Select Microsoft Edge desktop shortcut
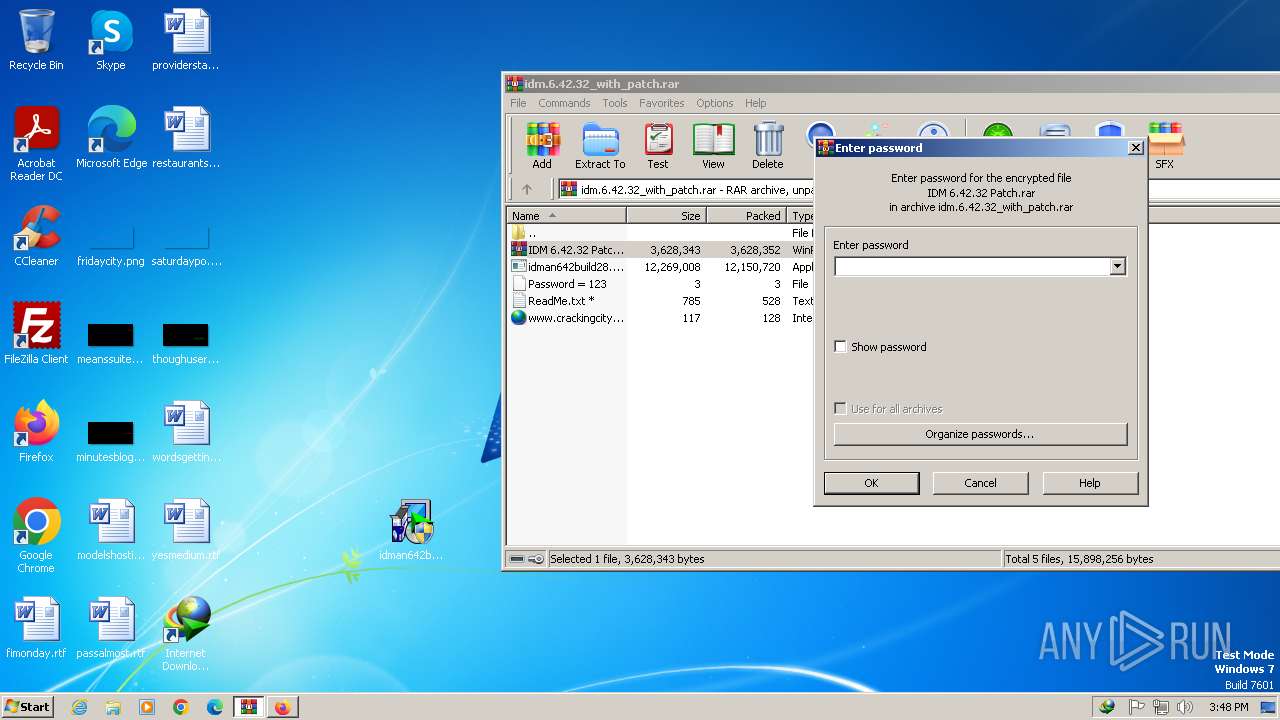 (111, 138)
